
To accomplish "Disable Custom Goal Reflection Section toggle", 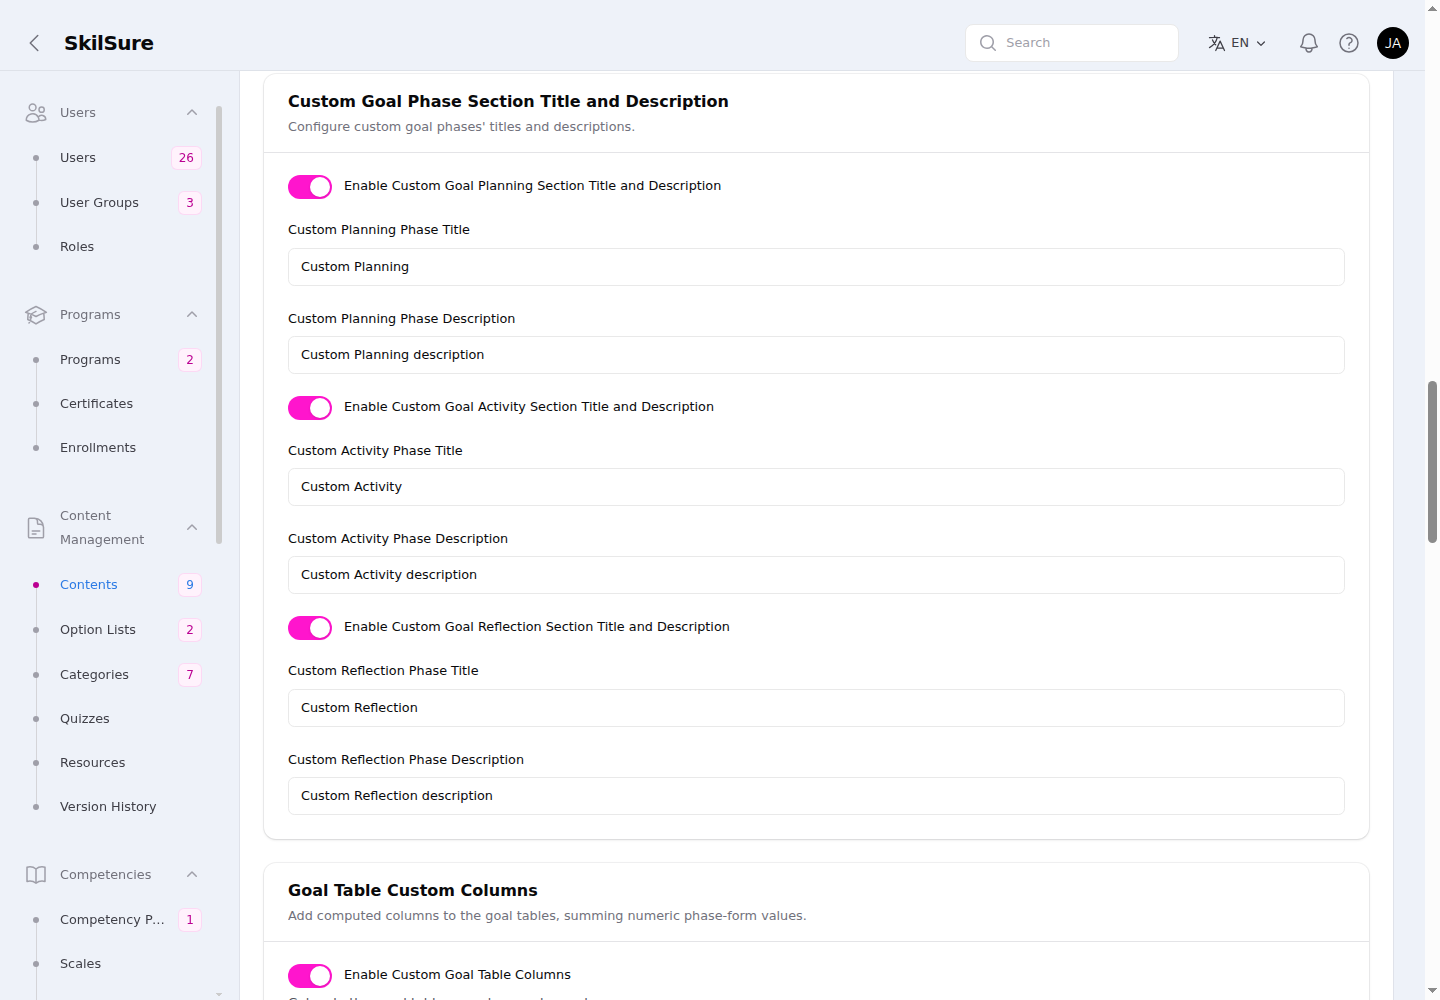I will (310, 628).
